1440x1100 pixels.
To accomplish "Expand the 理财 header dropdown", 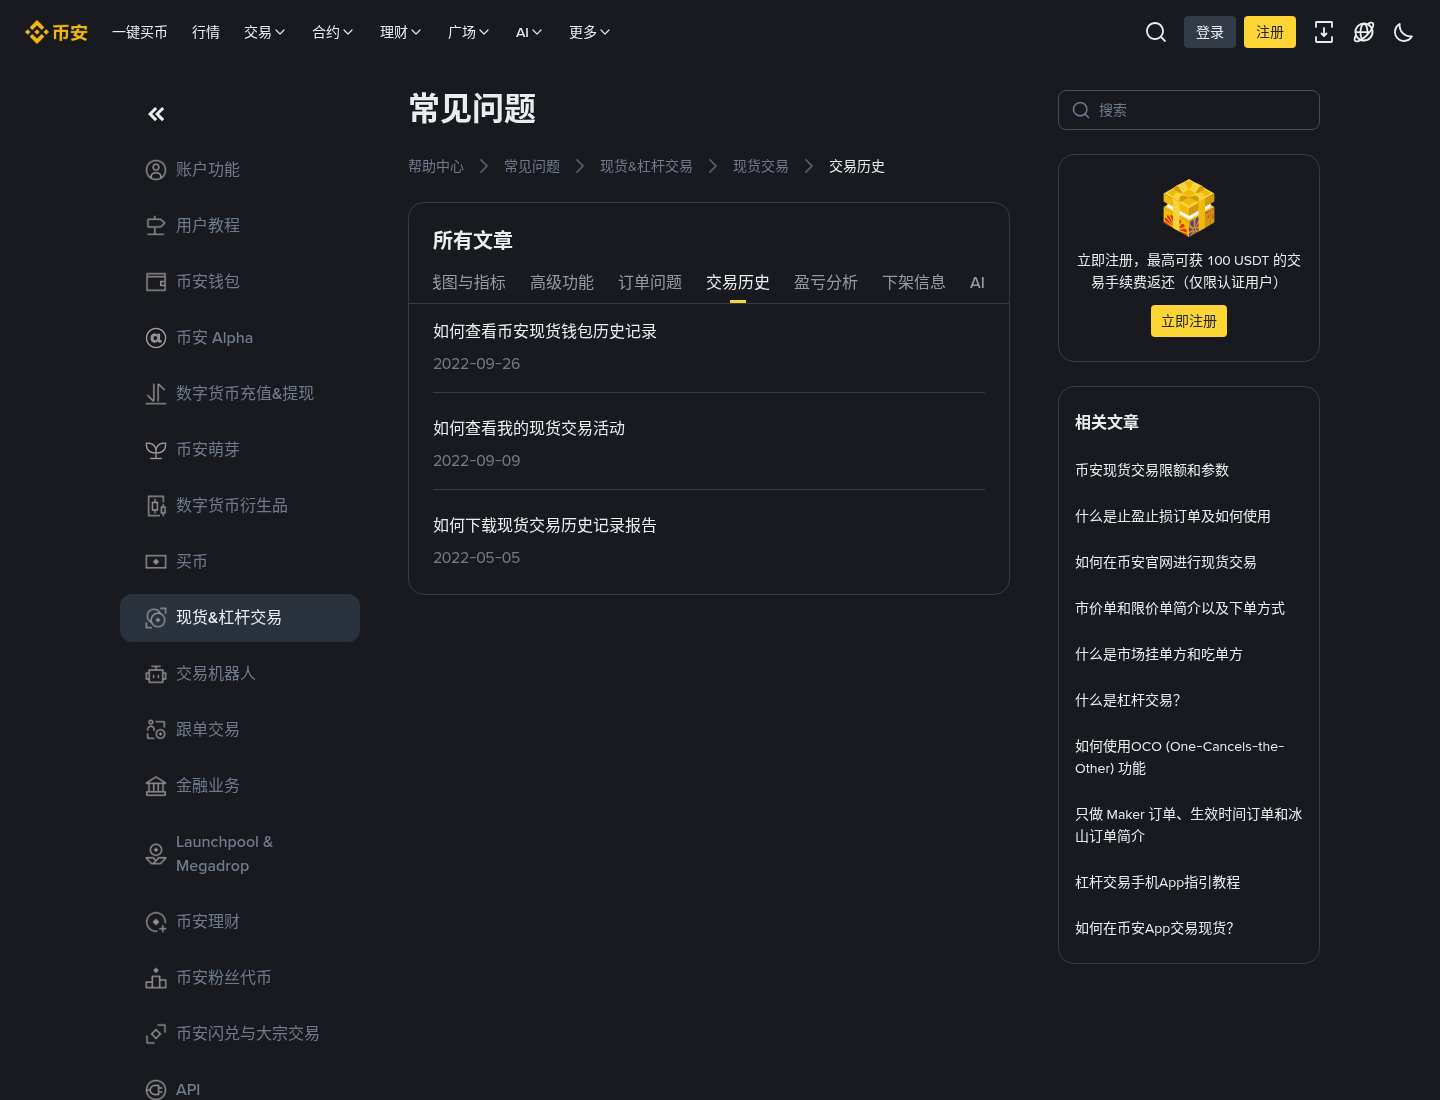I will [401, 32].
